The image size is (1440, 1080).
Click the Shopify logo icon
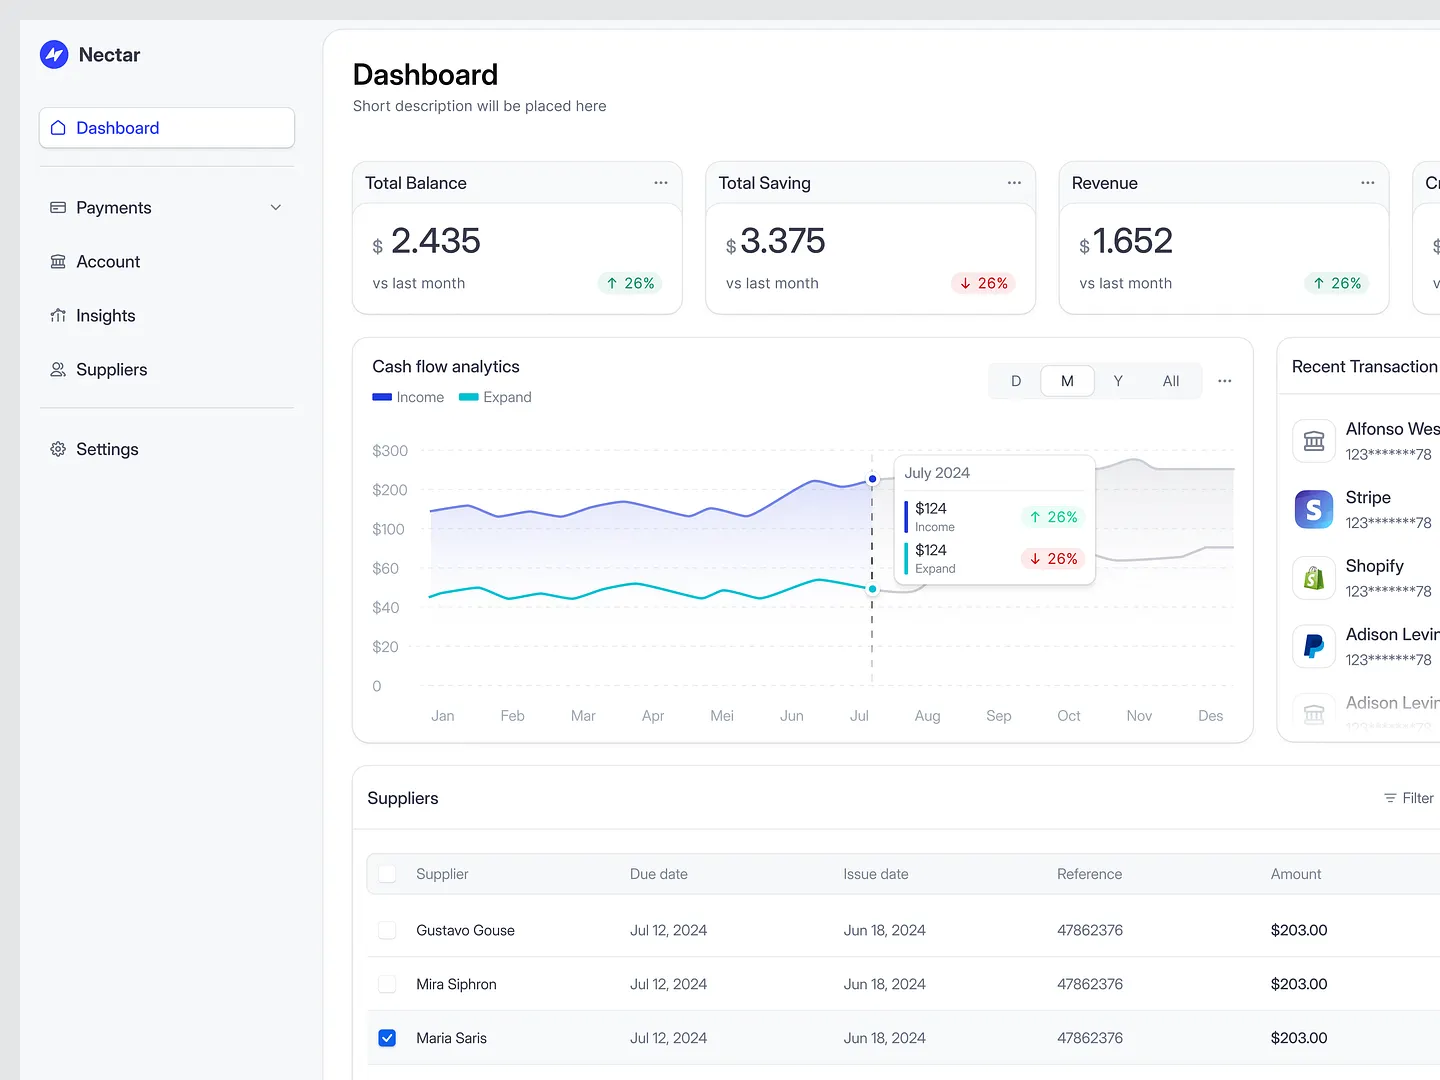coord(1314,578)
